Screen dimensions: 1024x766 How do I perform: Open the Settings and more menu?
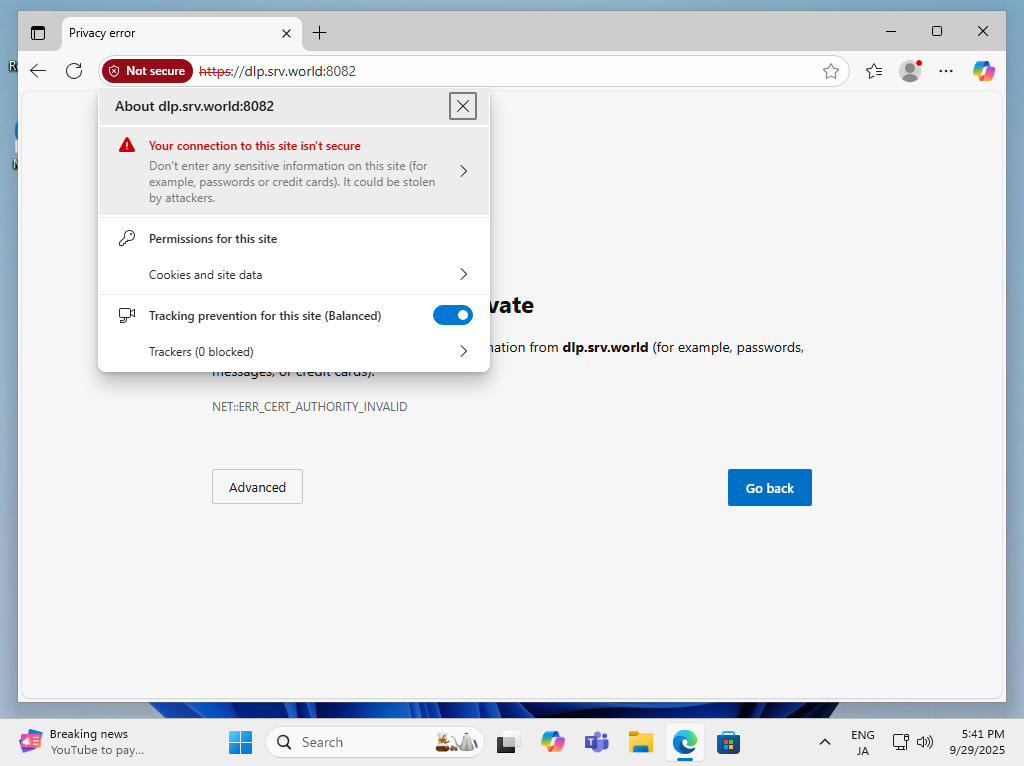(x=946, y=71)
